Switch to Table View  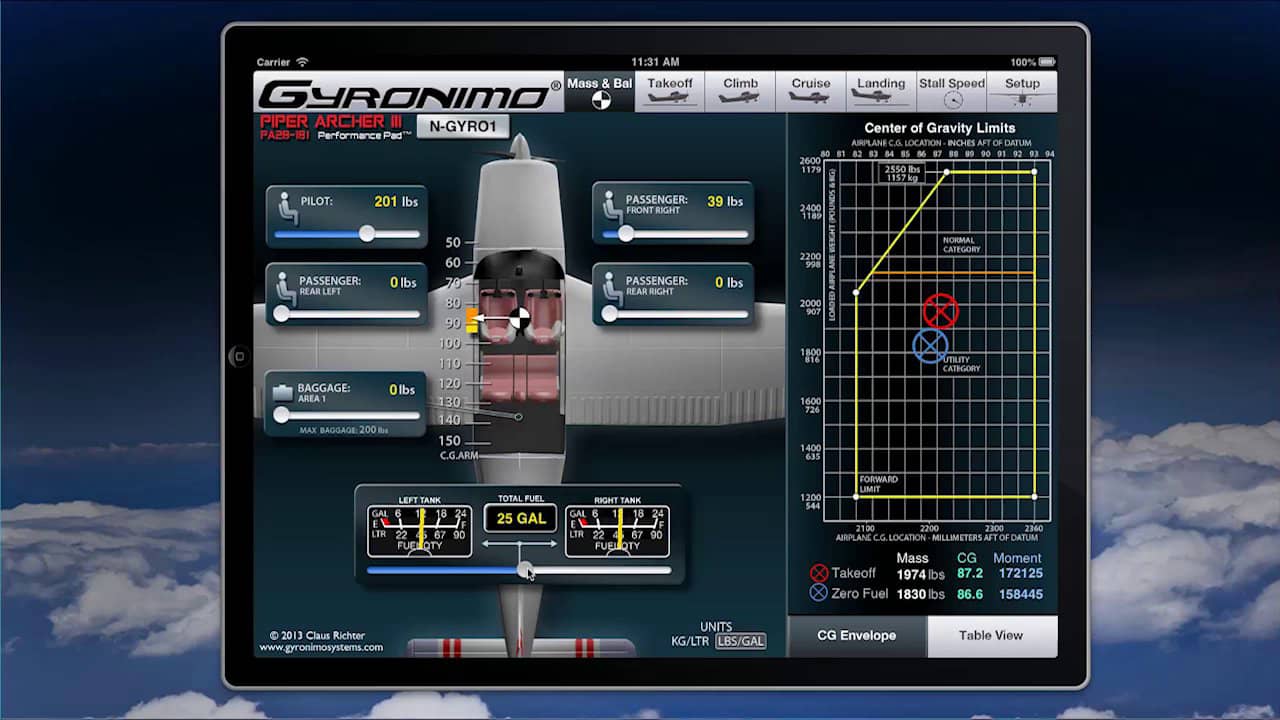[991, 636]
